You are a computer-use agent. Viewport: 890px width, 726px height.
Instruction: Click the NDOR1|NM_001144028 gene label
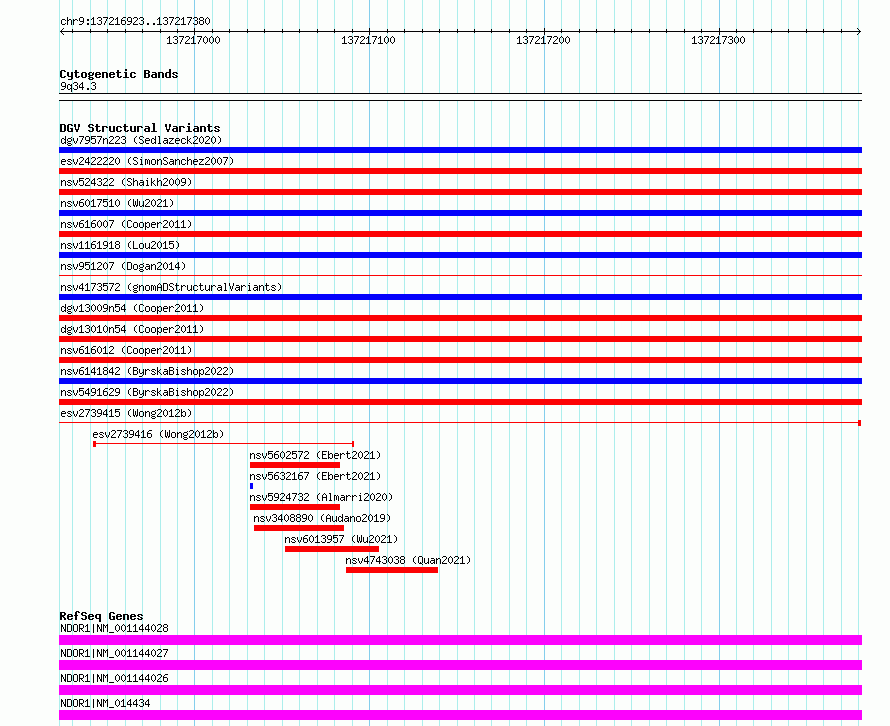114,628
